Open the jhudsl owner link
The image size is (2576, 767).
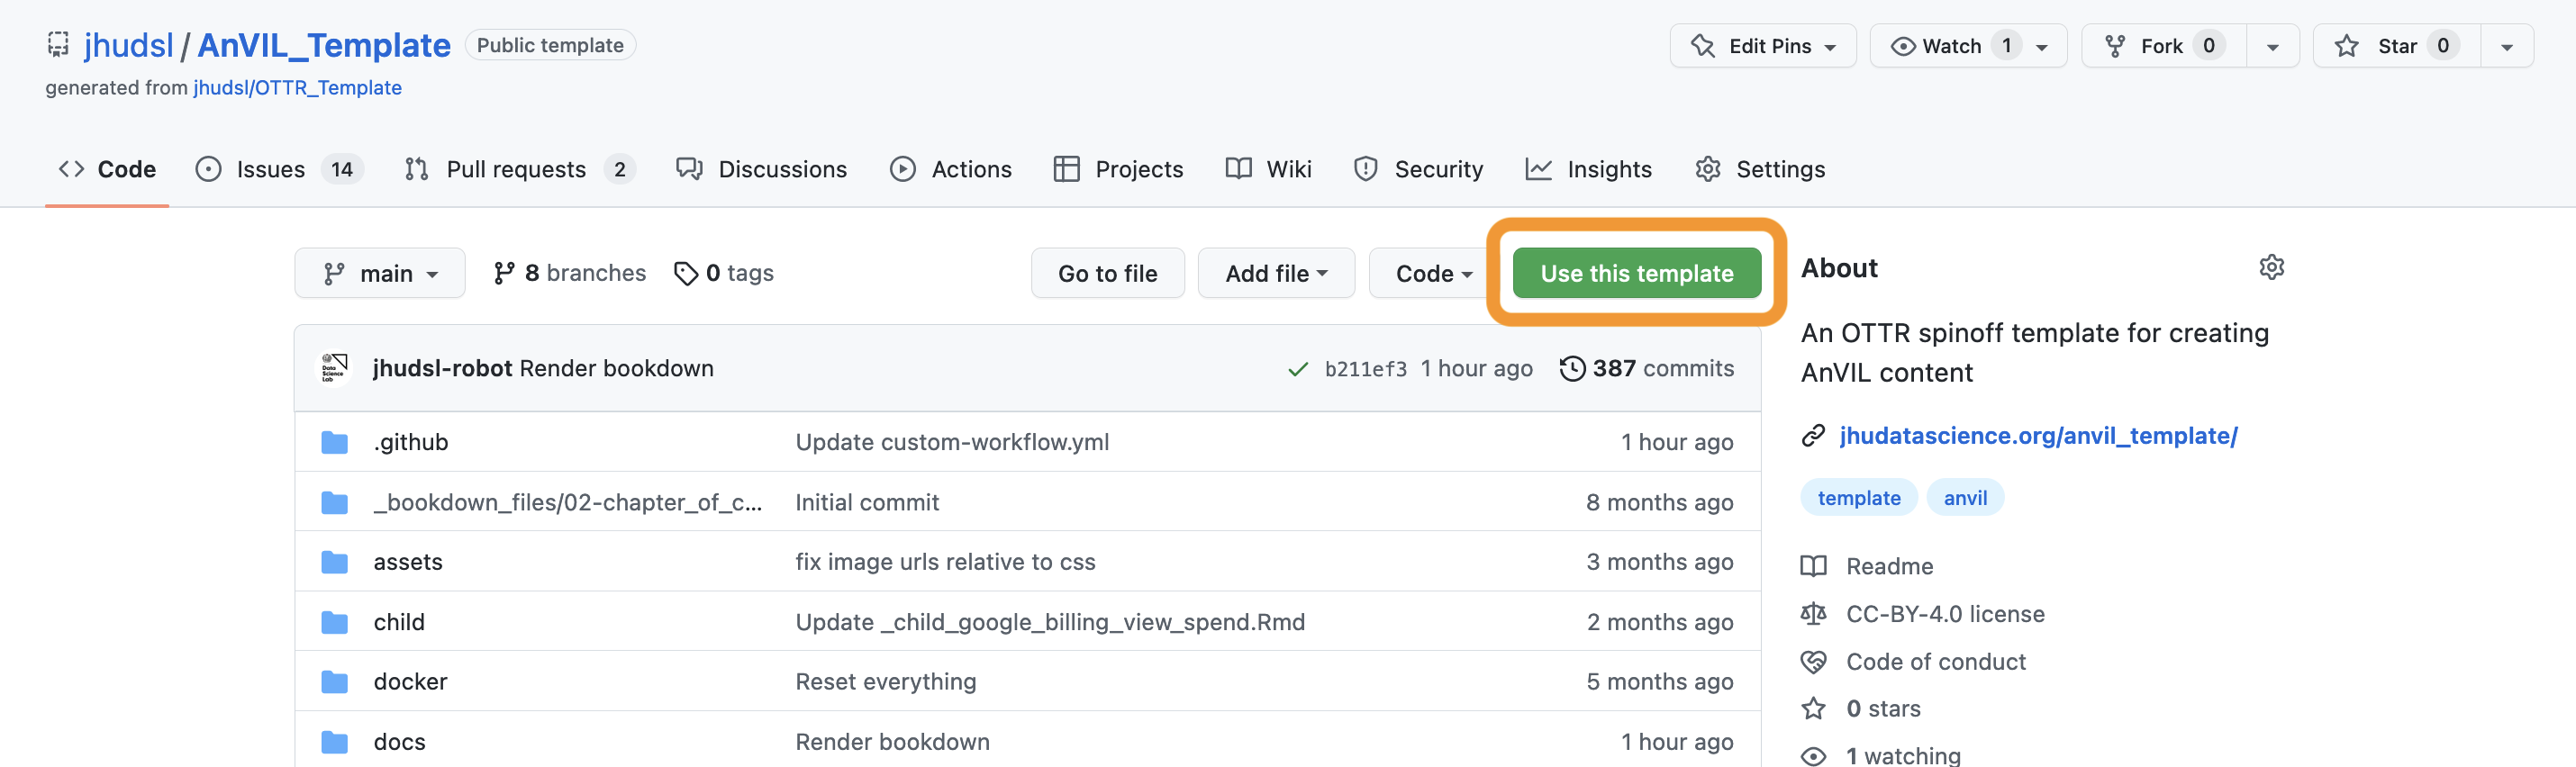point(128,45)
